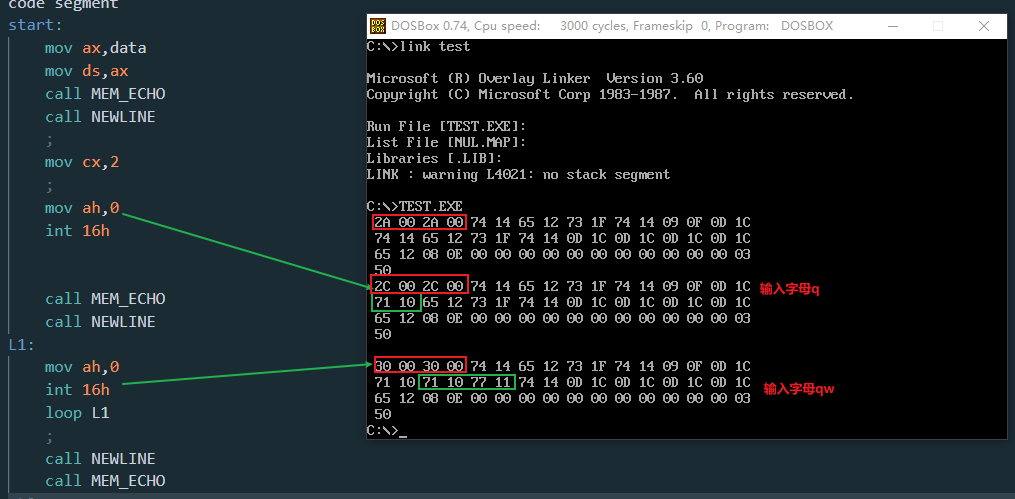
Task: Click the 'L1:' label in editor
Action: (21, 345)
